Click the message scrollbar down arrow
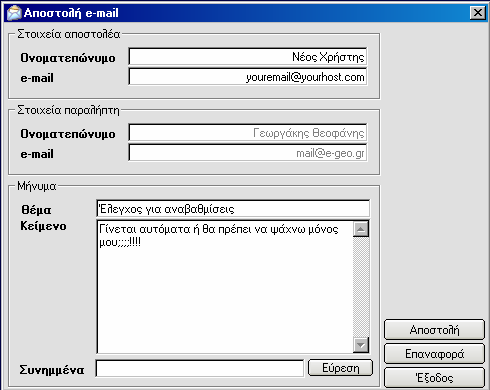The image size is (490, 390). click(361, 345)
